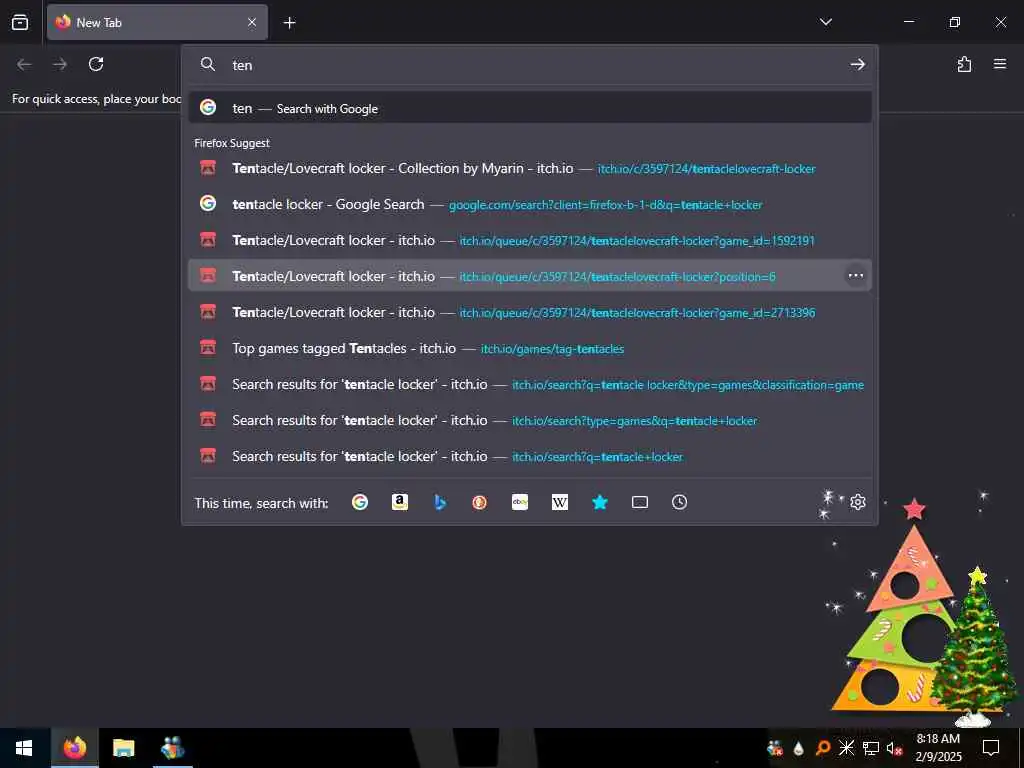Click the network tray icon
Viewport: 1024px width, 768px height.
[871, 748]
